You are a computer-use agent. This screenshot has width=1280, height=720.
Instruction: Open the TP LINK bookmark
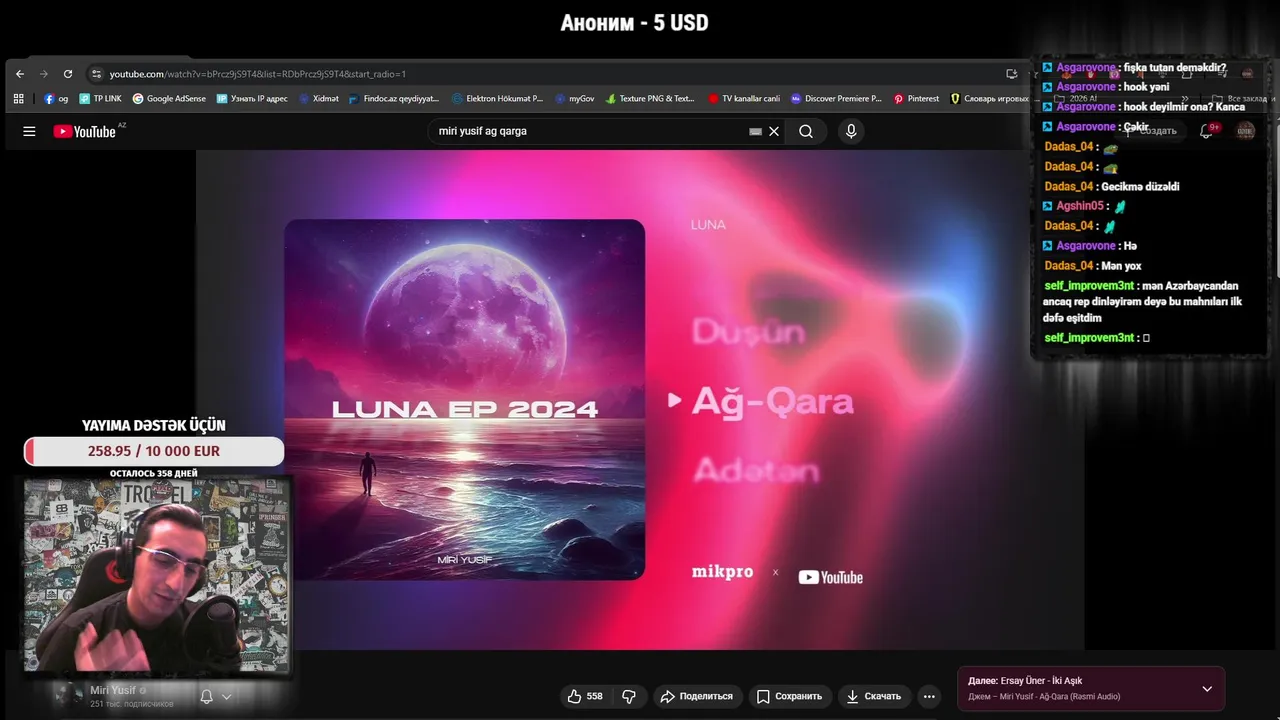pos(100,99)
